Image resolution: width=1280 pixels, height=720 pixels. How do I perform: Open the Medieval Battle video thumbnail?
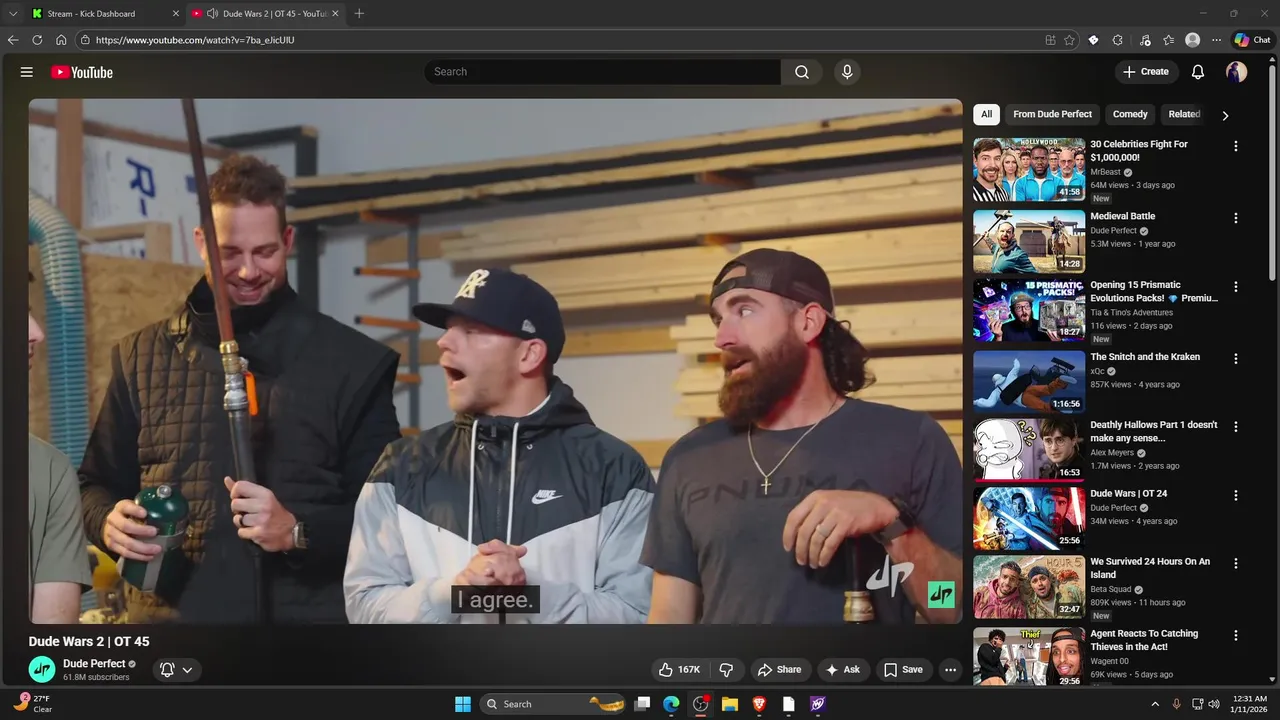click(x=1029, y=241)
